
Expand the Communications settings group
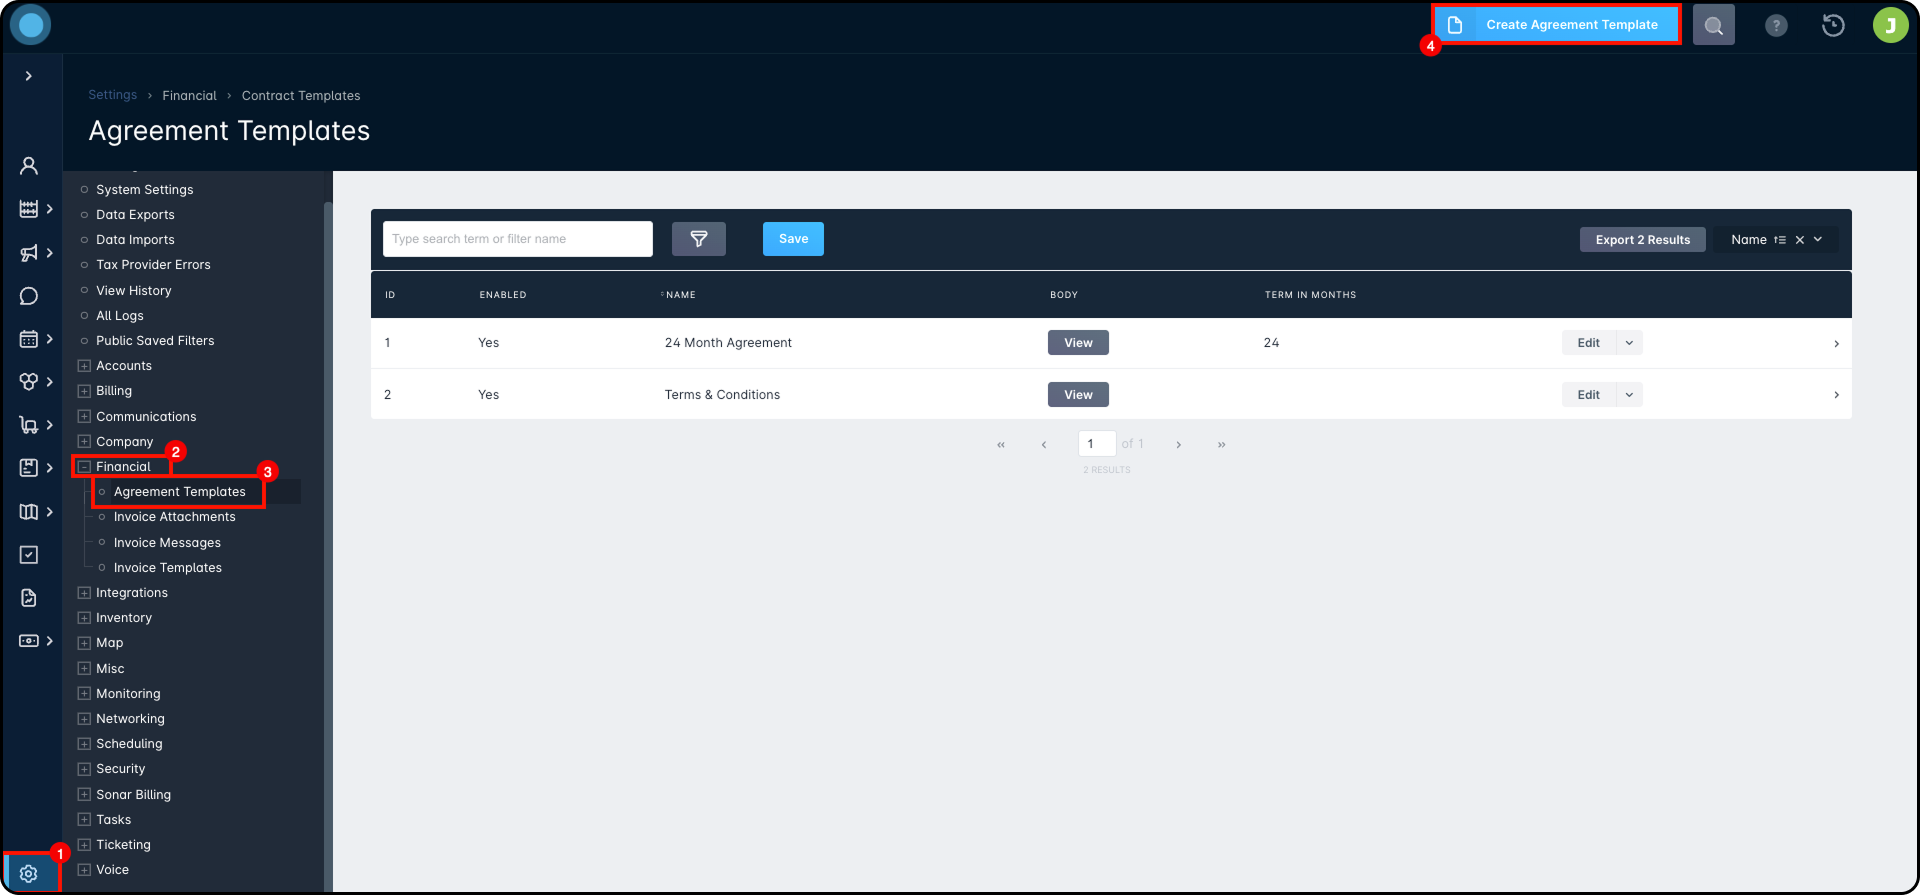tap(84, 417)
